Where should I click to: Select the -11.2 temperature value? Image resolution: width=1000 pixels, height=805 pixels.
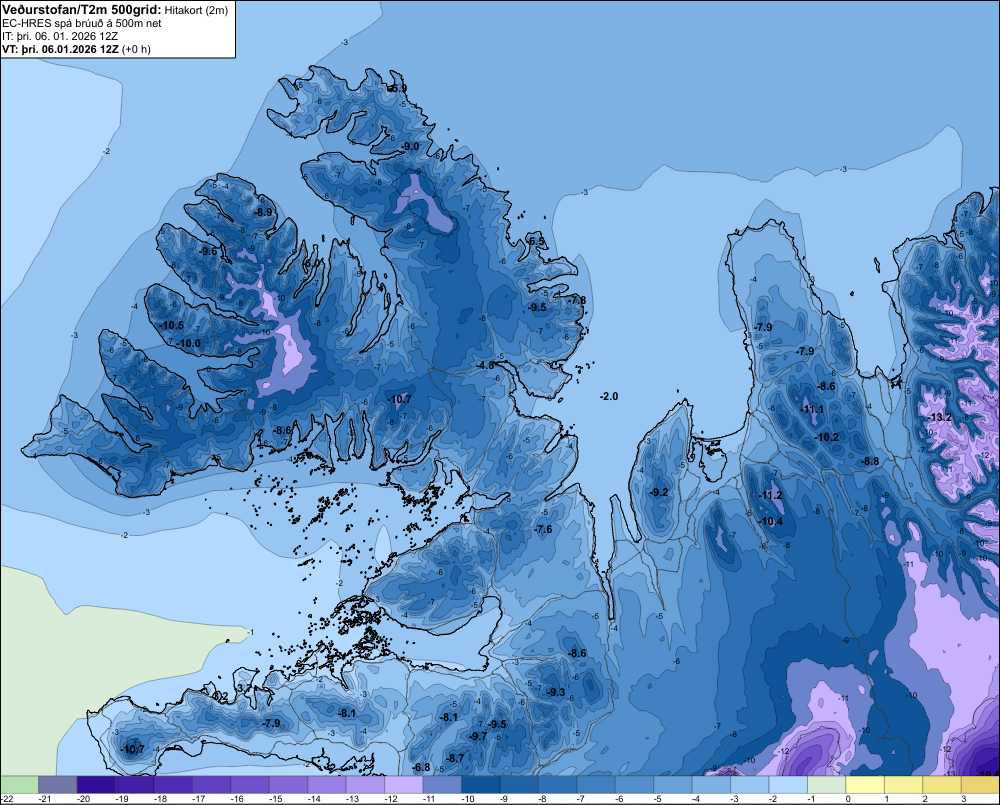coord(770,495)
